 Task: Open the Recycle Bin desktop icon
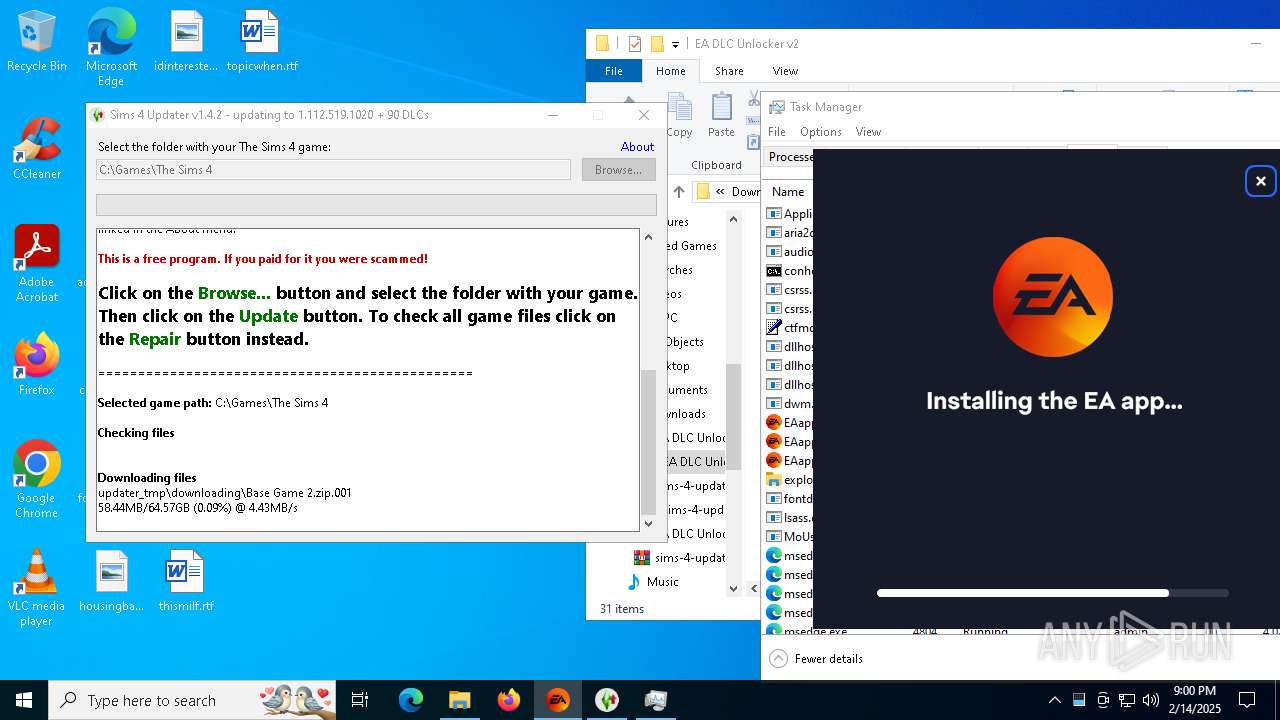click(37, 40)
